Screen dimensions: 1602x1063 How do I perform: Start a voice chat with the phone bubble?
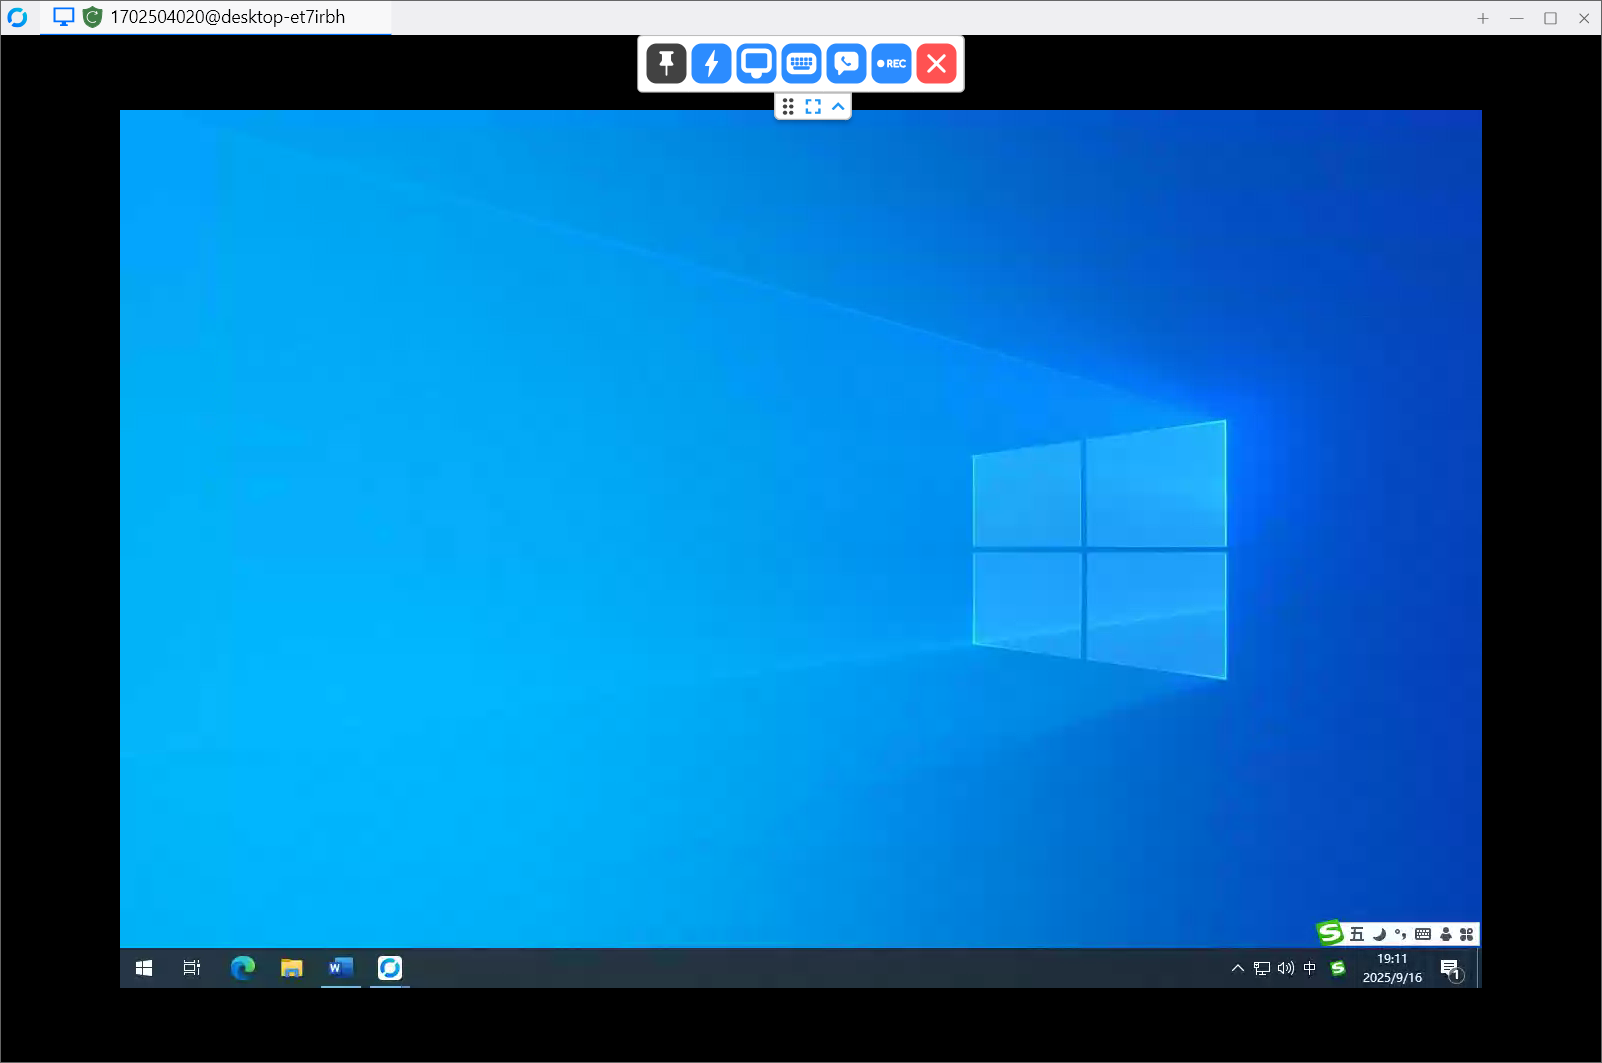click(x=846, y=64)
